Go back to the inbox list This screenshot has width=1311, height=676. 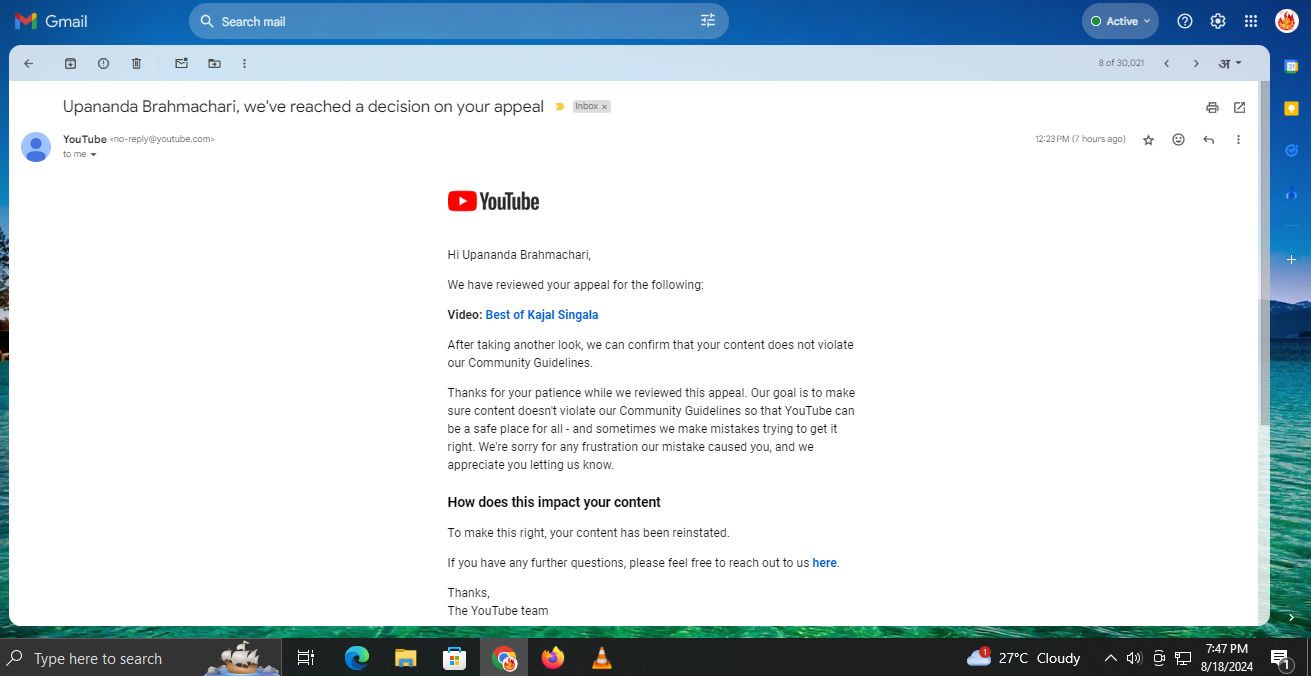coord(28,63)
